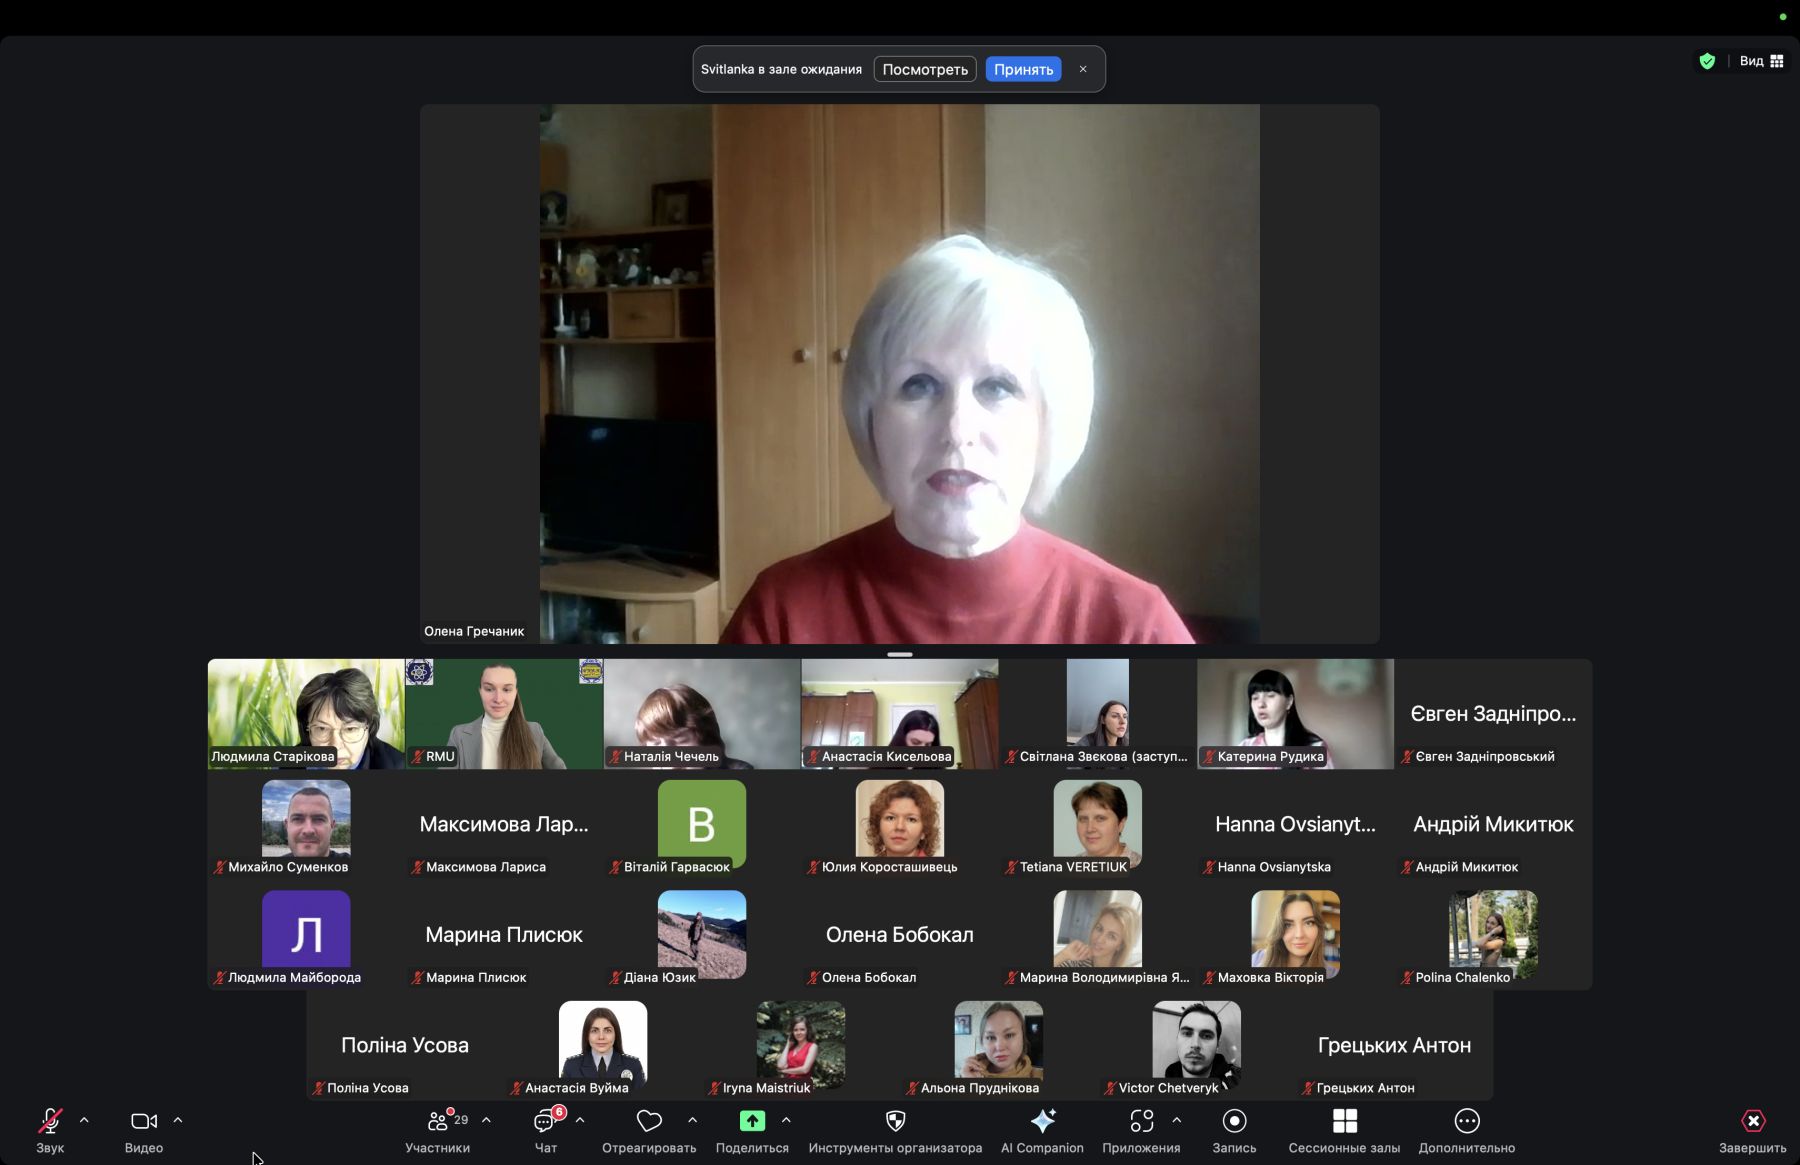The height and width of the screenshot is (1165, 1800).
Task: Open Breakout rooms icon
Action: point(1344,1121)
